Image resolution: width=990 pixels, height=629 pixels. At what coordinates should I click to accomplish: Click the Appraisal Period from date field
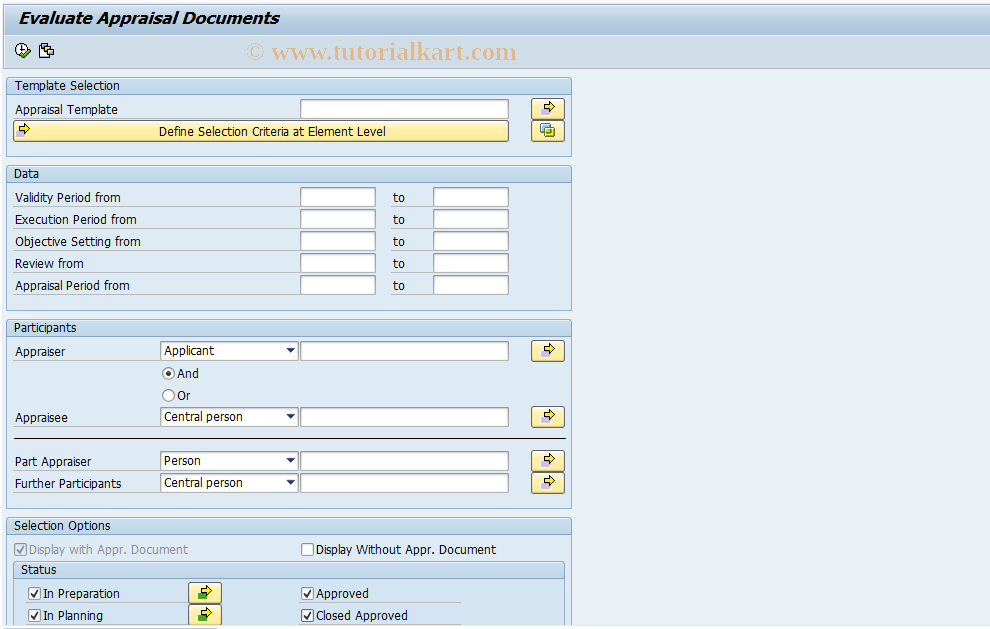pyautogui.click(x=338, y=285)
